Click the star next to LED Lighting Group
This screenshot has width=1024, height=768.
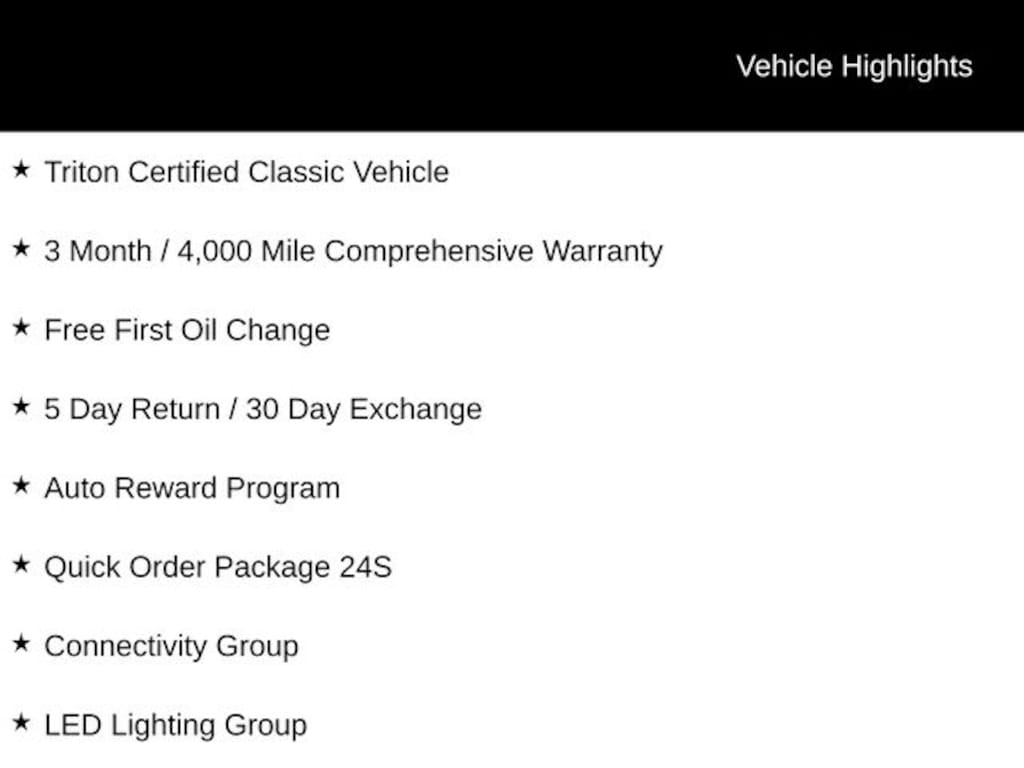(x=21, y=723)
